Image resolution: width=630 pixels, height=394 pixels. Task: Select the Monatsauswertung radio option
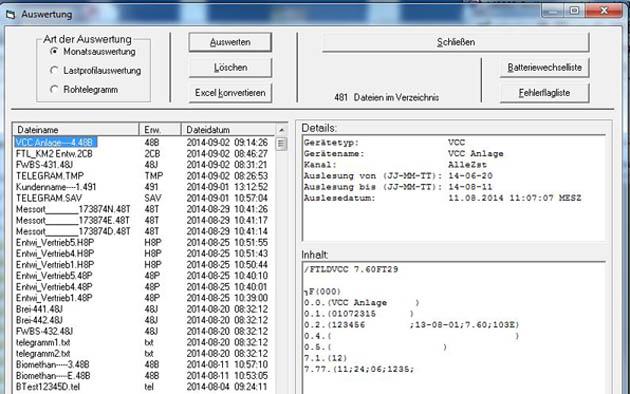(x=93, y=52)
